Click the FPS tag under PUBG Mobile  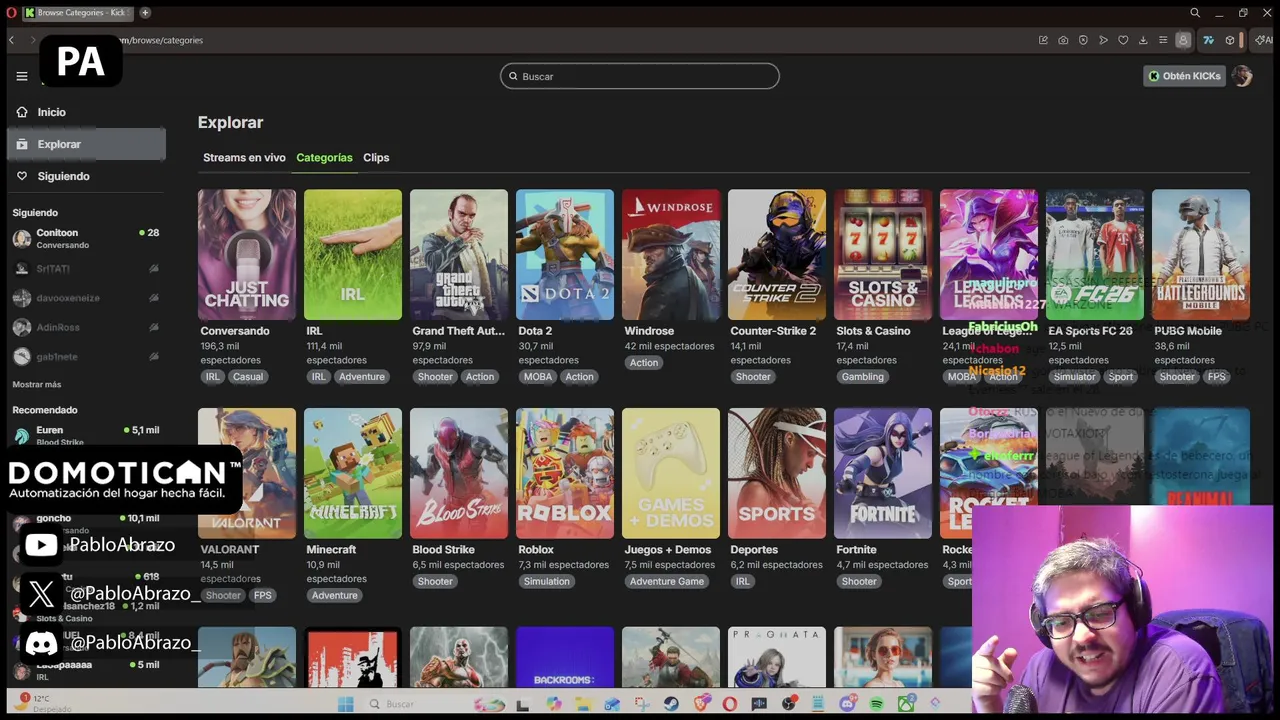1216,377
